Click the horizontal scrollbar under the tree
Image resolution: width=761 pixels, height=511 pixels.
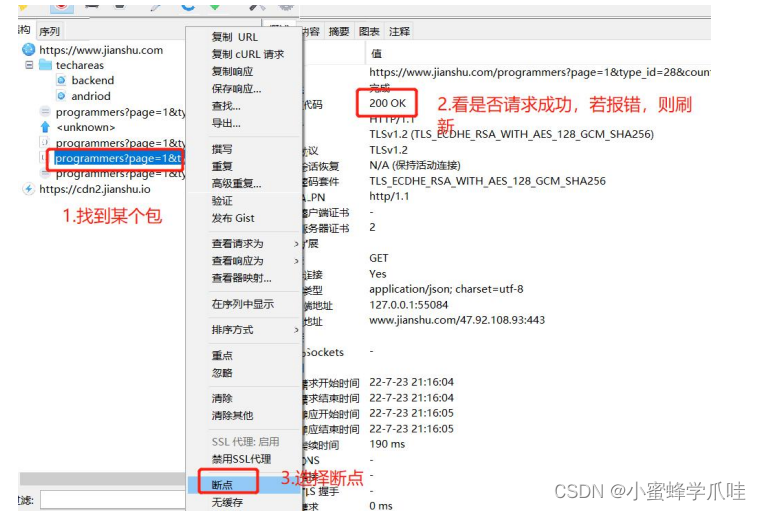click(102, 478)
